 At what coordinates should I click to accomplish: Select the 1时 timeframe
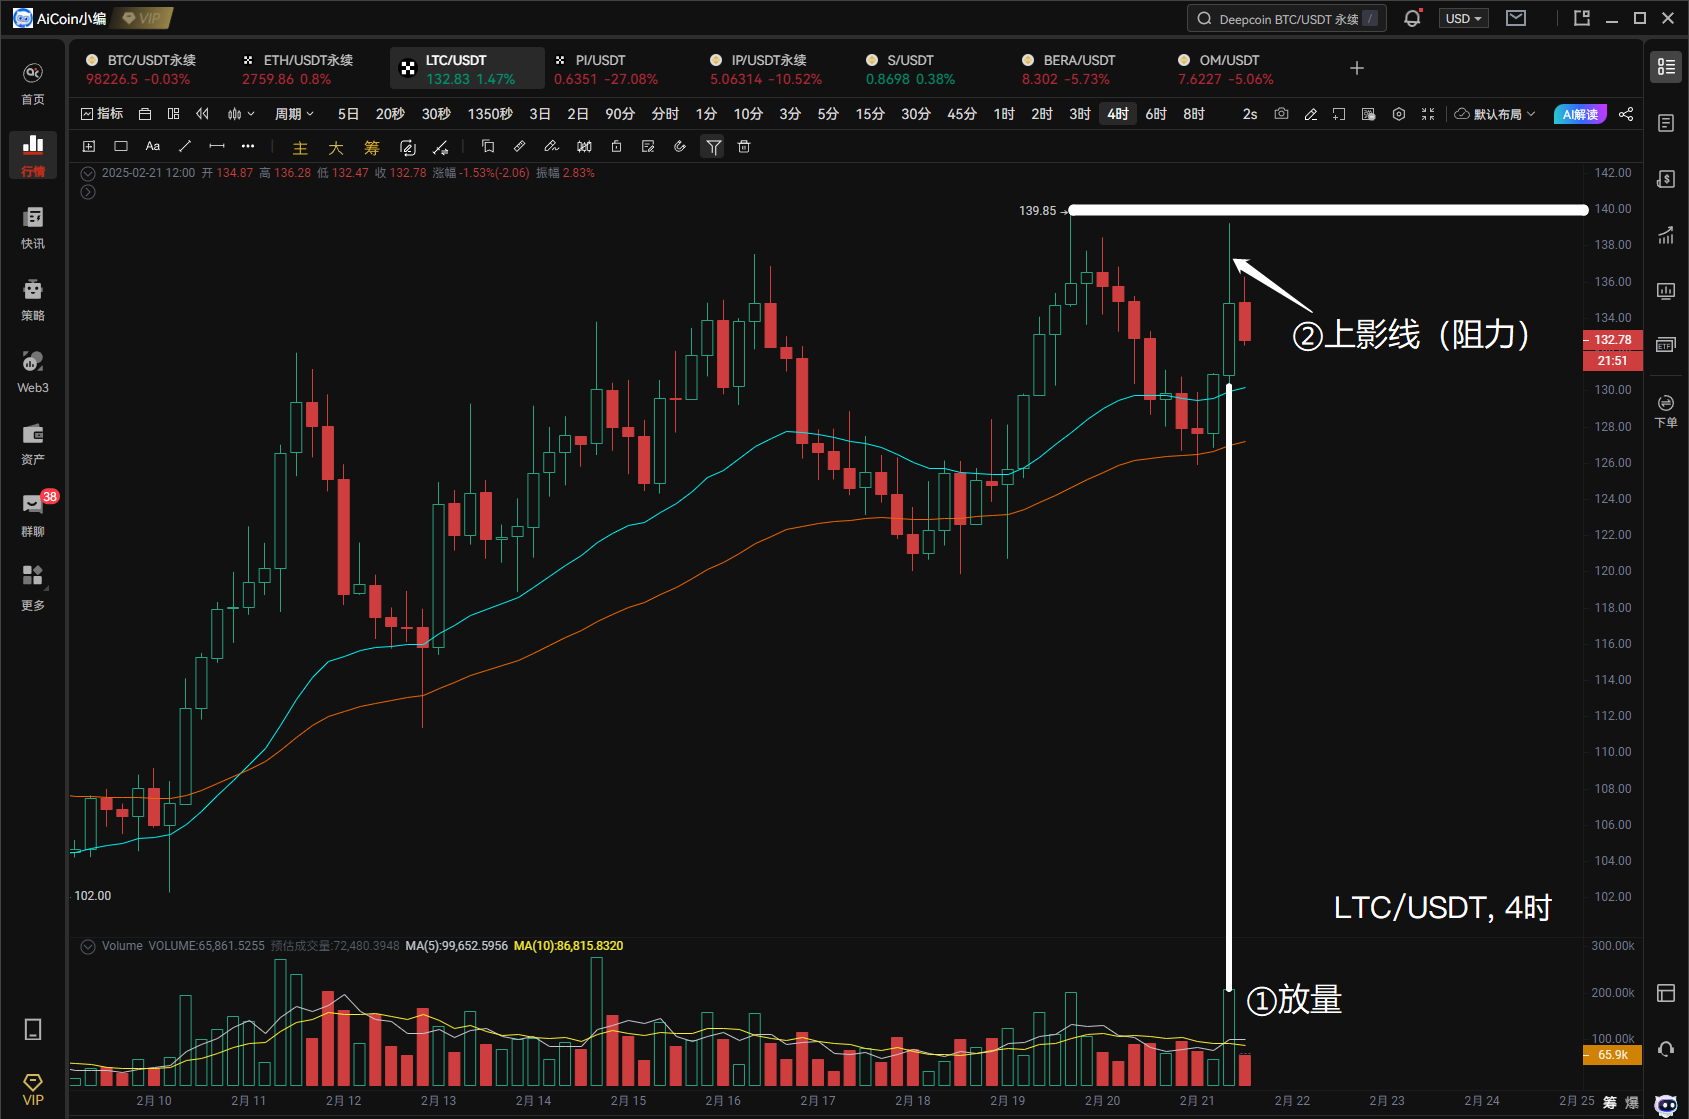(1004, 114)
